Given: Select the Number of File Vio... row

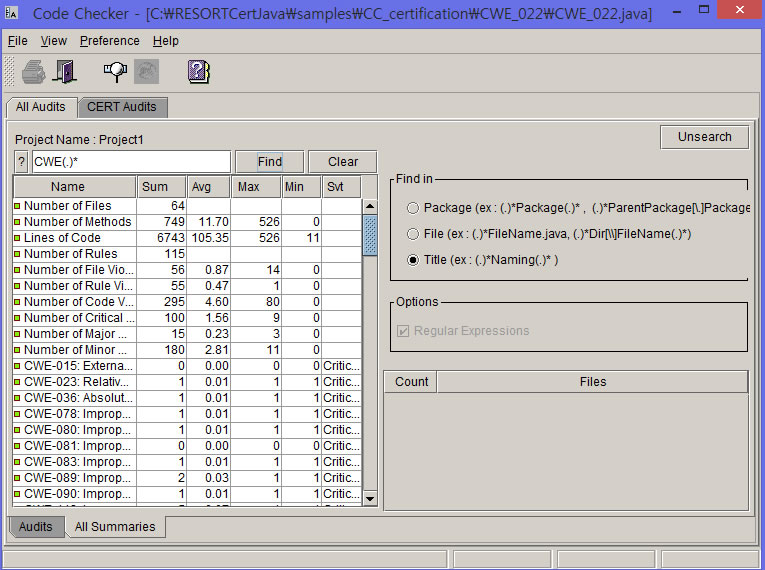Looking at the screenshot, I should click(x=187, y=270).
